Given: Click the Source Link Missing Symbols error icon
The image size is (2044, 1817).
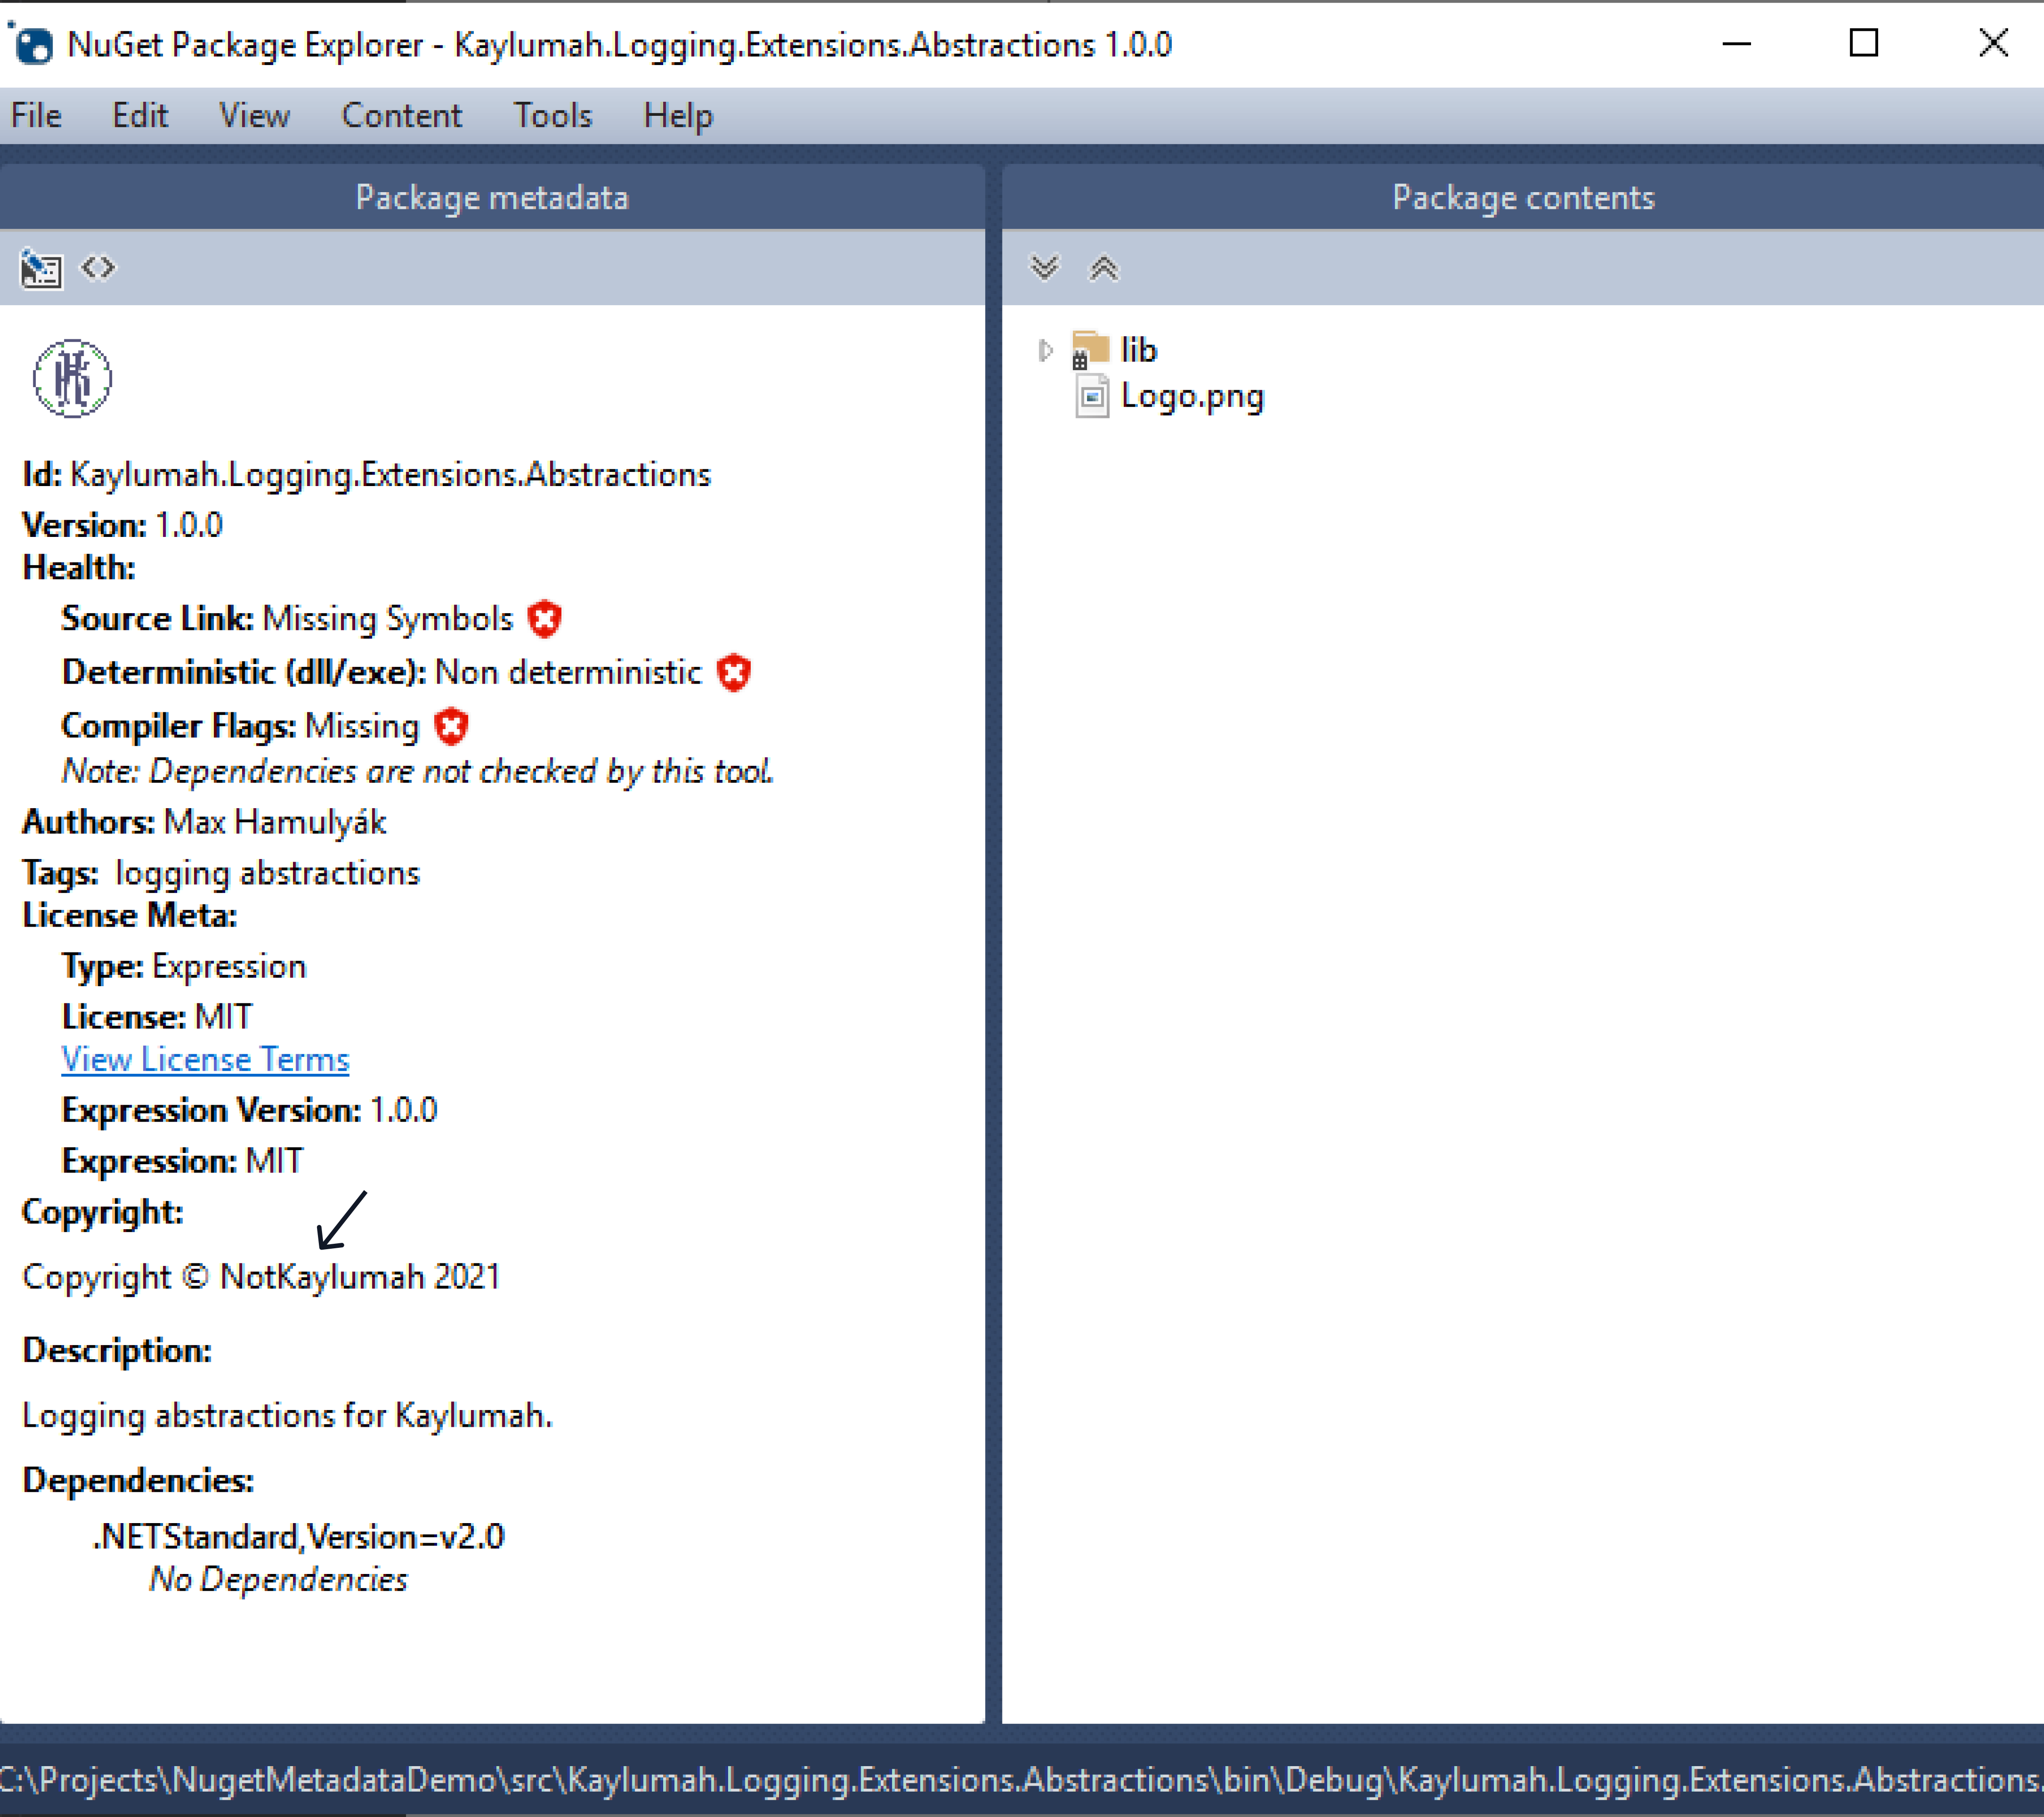Looking at the screenshot, I should [x=545, y=619].
